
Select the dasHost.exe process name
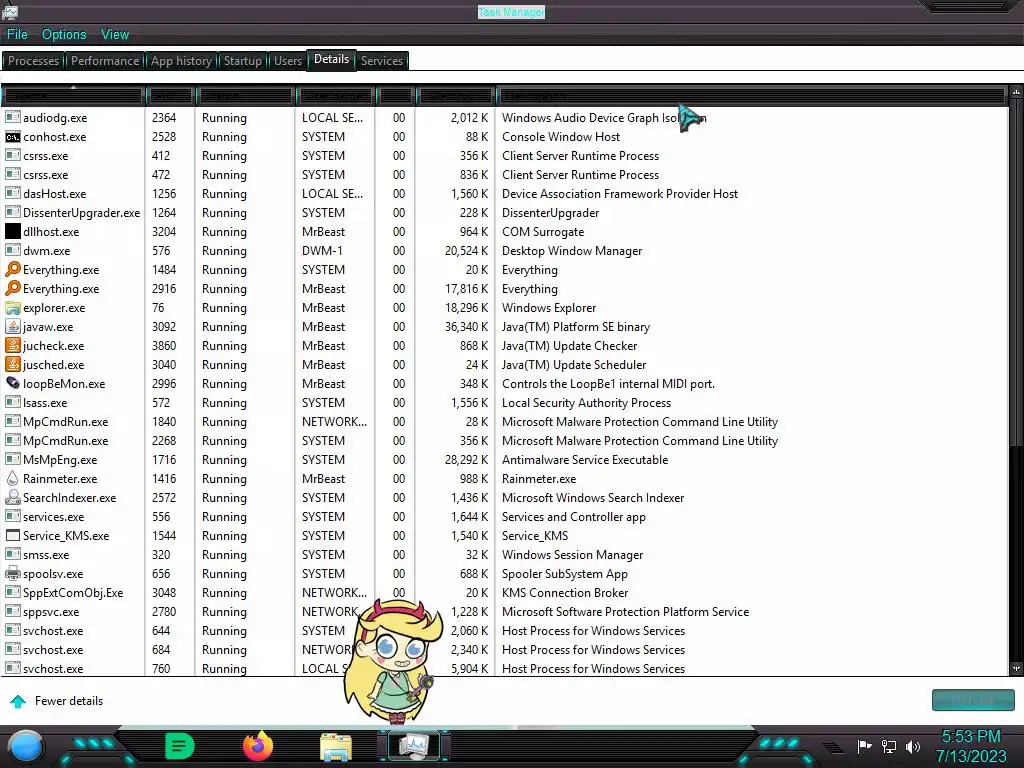click(x=54, y=194)
